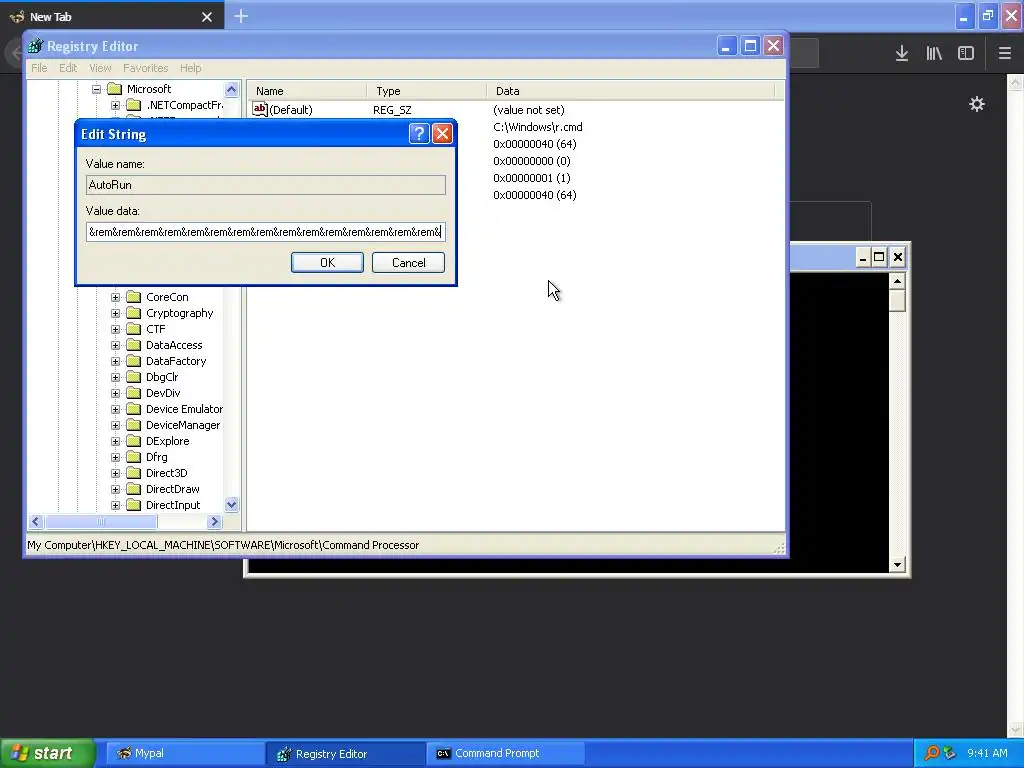Expand the DExplore key
1024x768 pixels.
coord(116,441)
